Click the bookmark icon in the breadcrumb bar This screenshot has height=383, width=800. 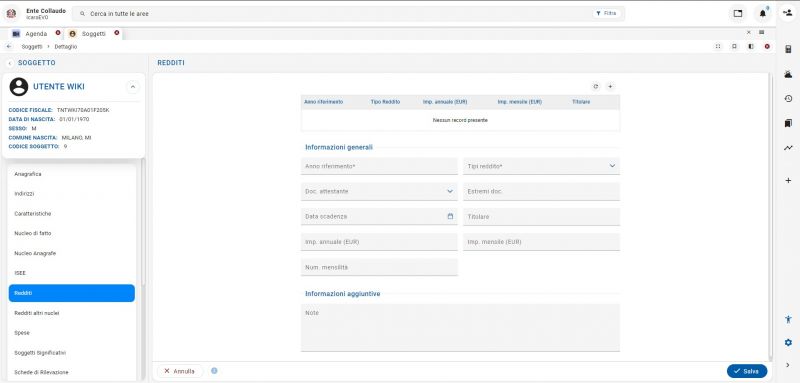pyautogui.click(x=735, y=46)
